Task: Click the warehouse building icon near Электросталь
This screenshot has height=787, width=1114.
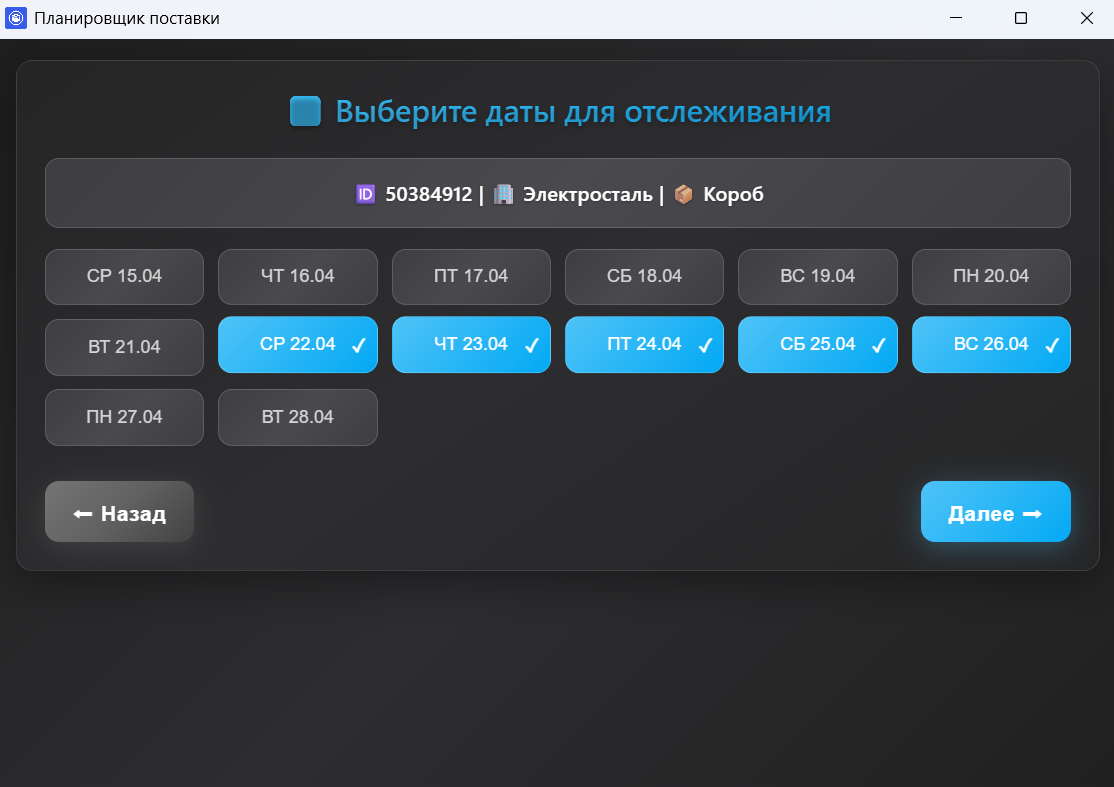Action: point(503,194)
